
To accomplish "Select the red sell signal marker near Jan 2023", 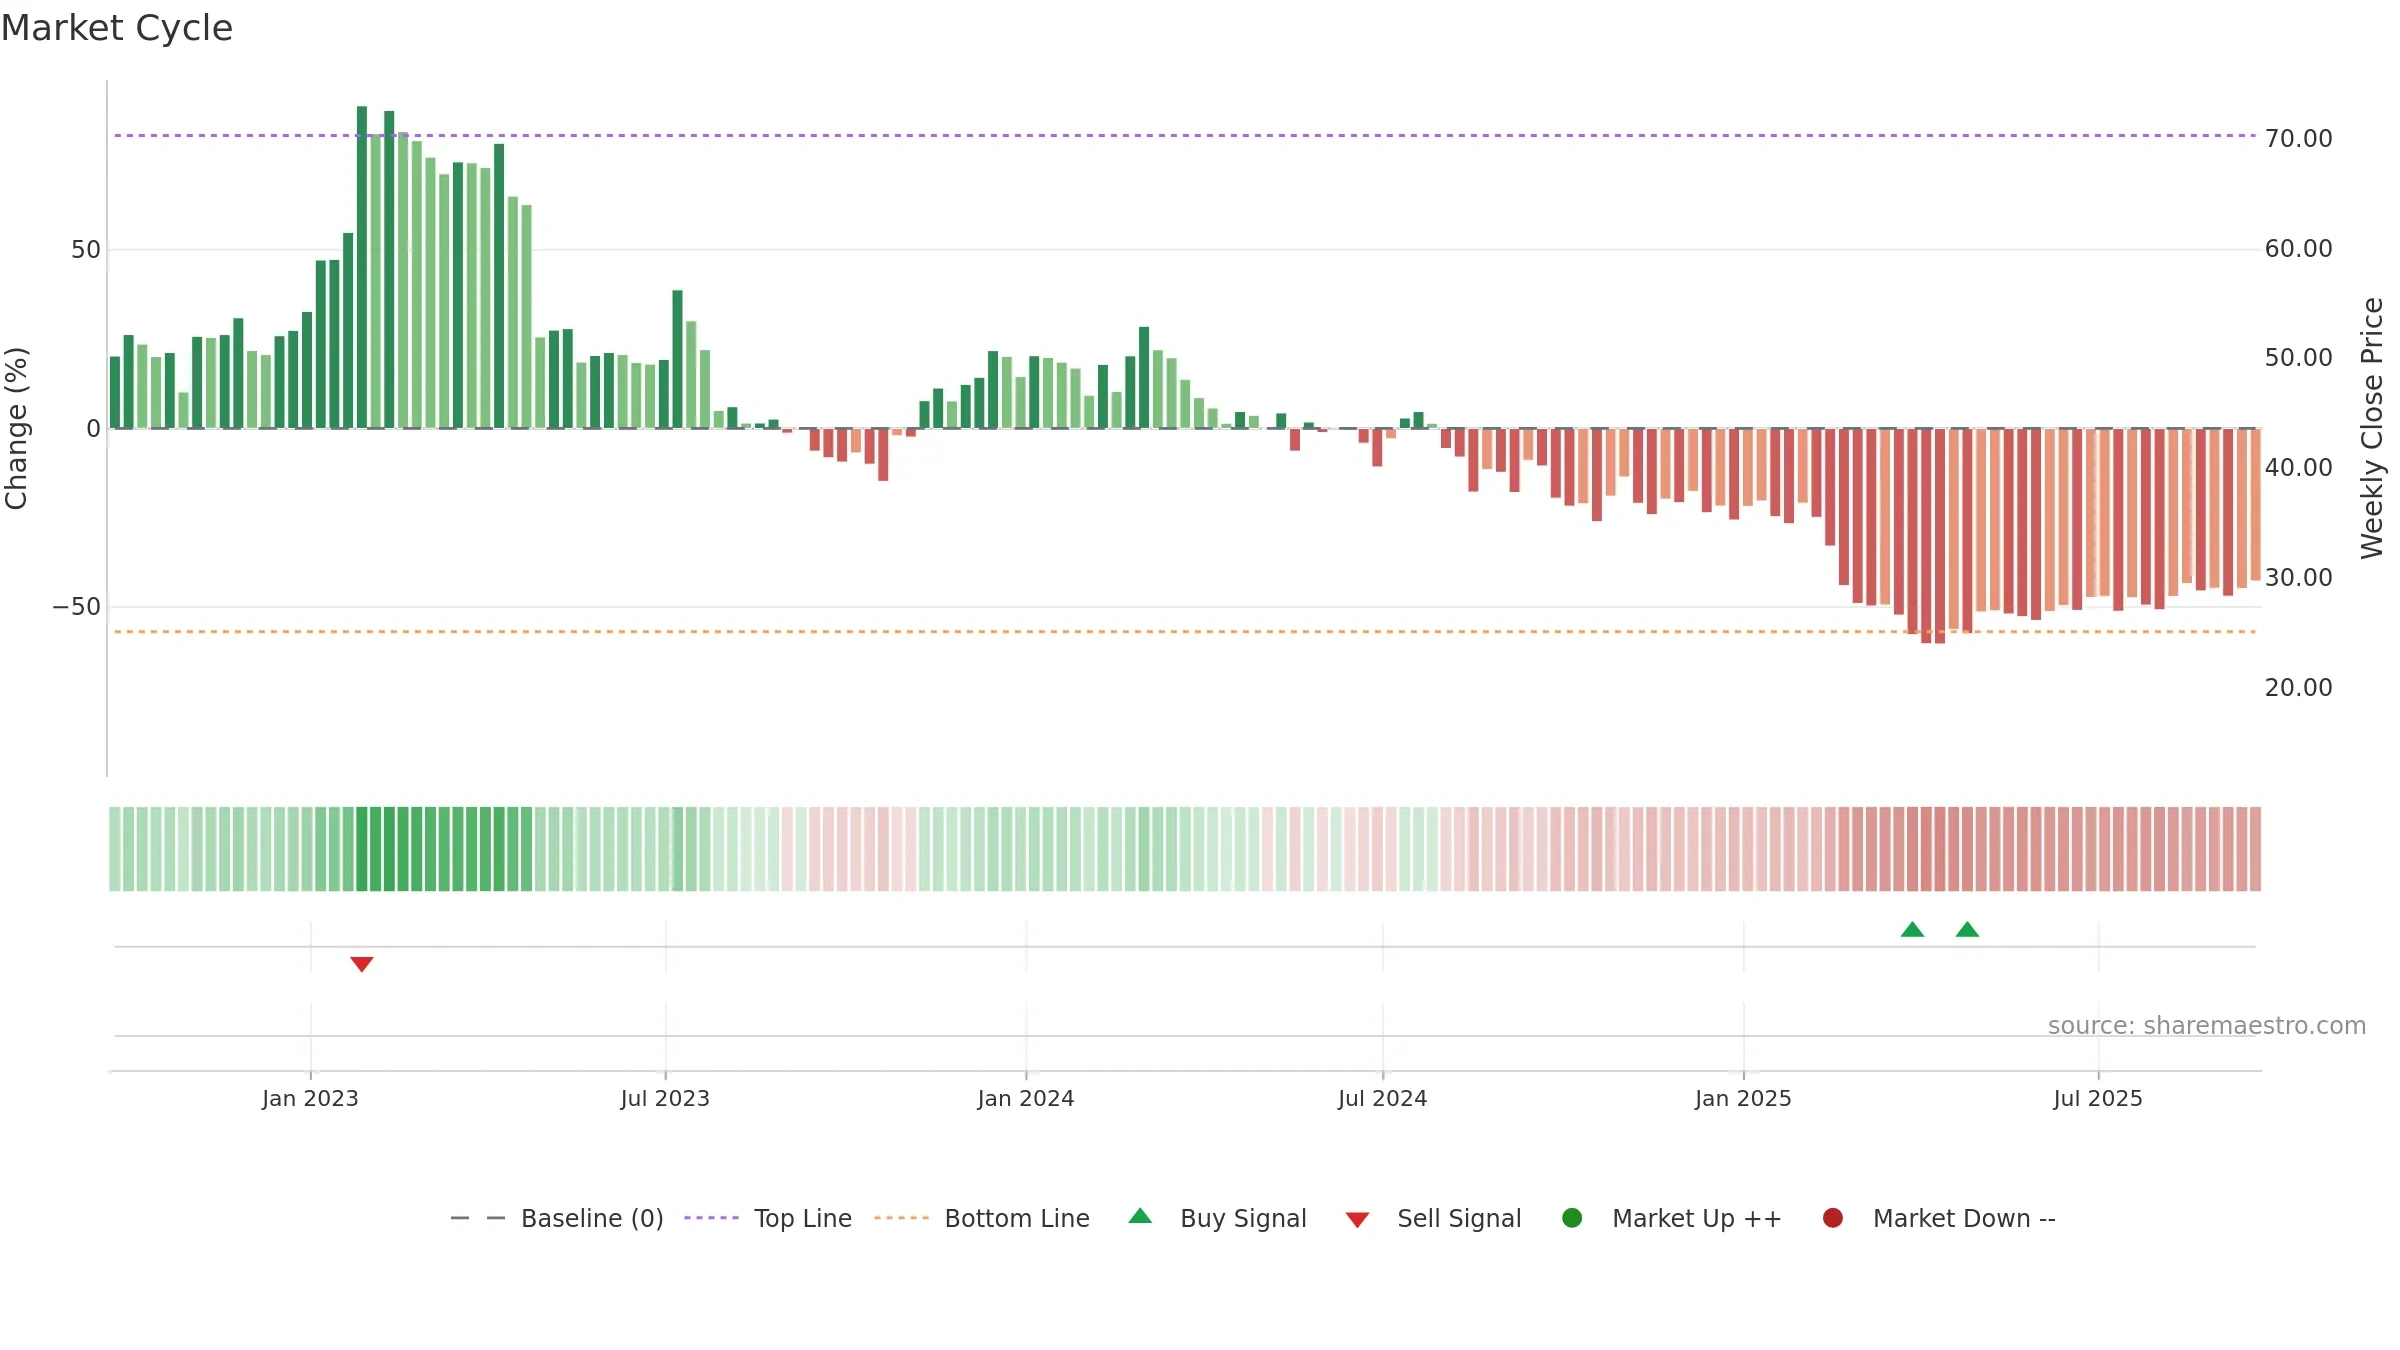I will [x=362, y=964].
